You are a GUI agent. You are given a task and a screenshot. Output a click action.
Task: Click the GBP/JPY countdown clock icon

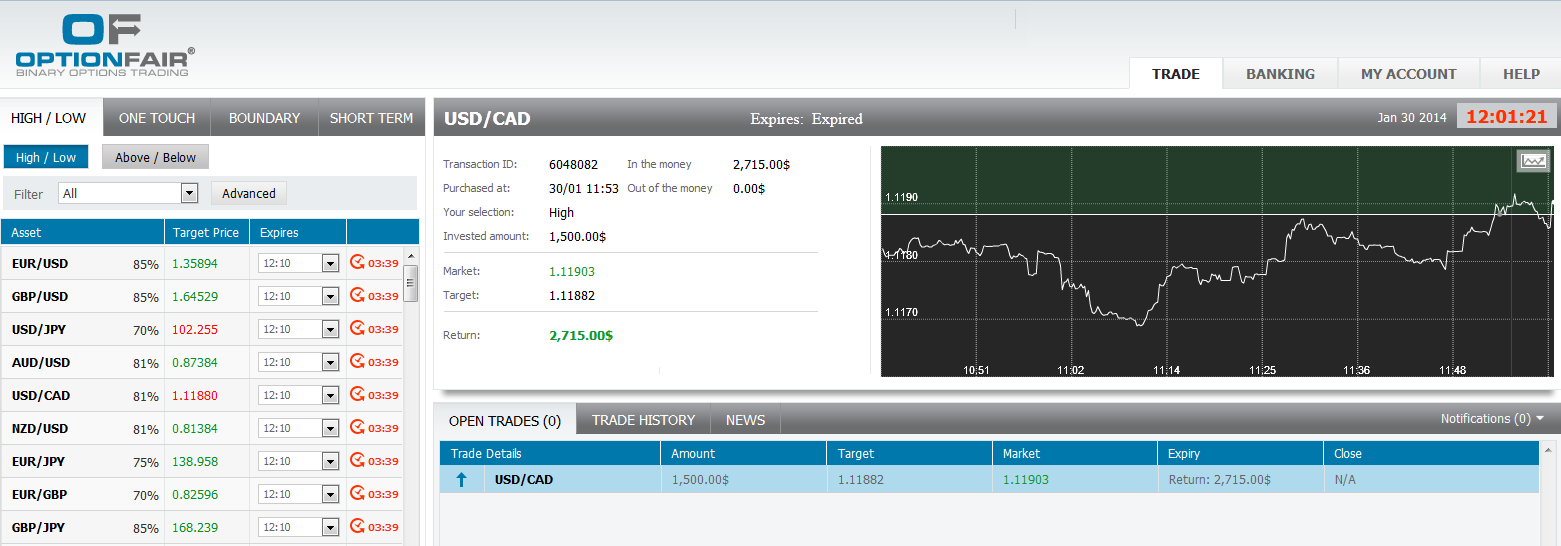coord(358,527)
